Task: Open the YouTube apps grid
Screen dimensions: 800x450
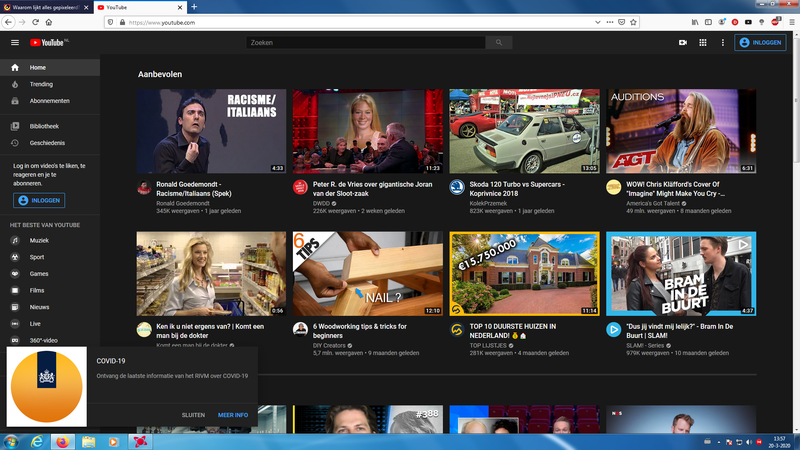Action: coord(703,43)
